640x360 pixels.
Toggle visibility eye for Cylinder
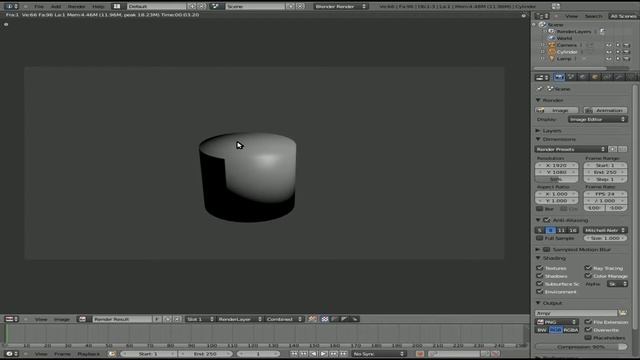point(609,52)
